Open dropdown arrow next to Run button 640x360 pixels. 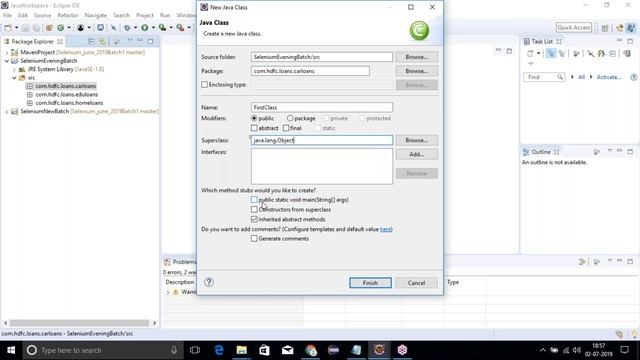tap(153, 28)
